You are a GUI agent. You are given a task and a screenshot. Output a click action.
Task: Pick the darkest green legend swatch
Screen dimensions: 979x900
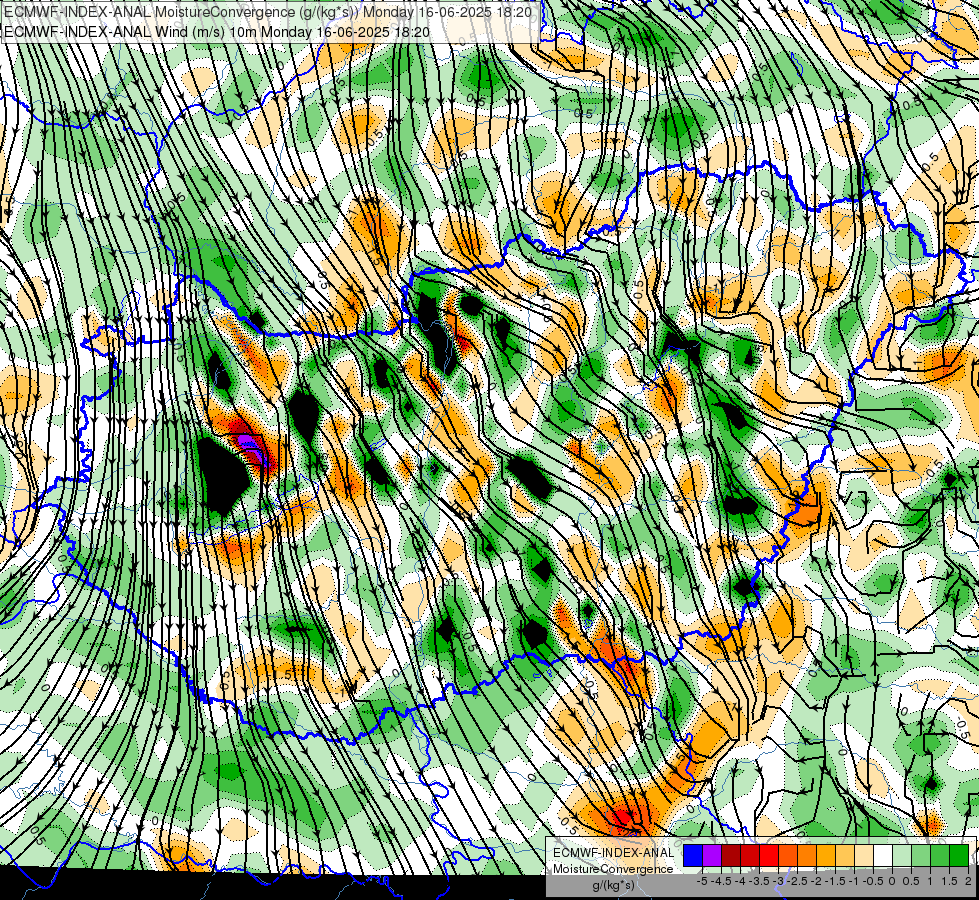coord(959,856)
